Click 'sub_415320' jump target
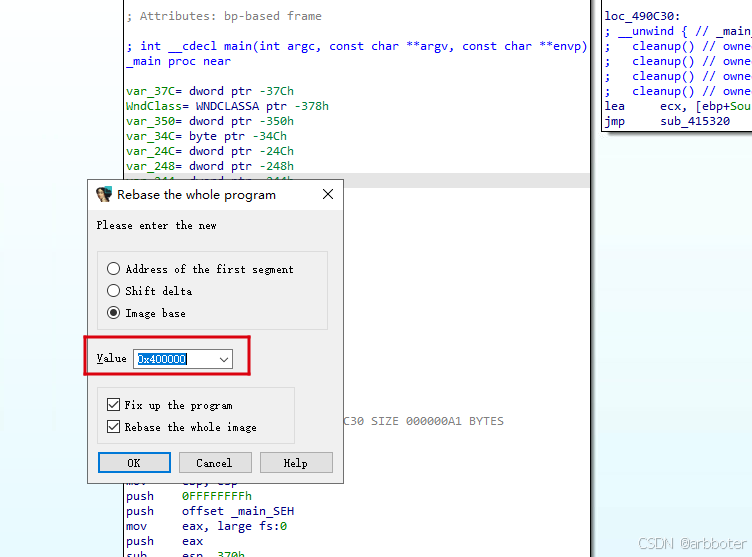Screen dimensions: 752x557 tap(695, 121)
